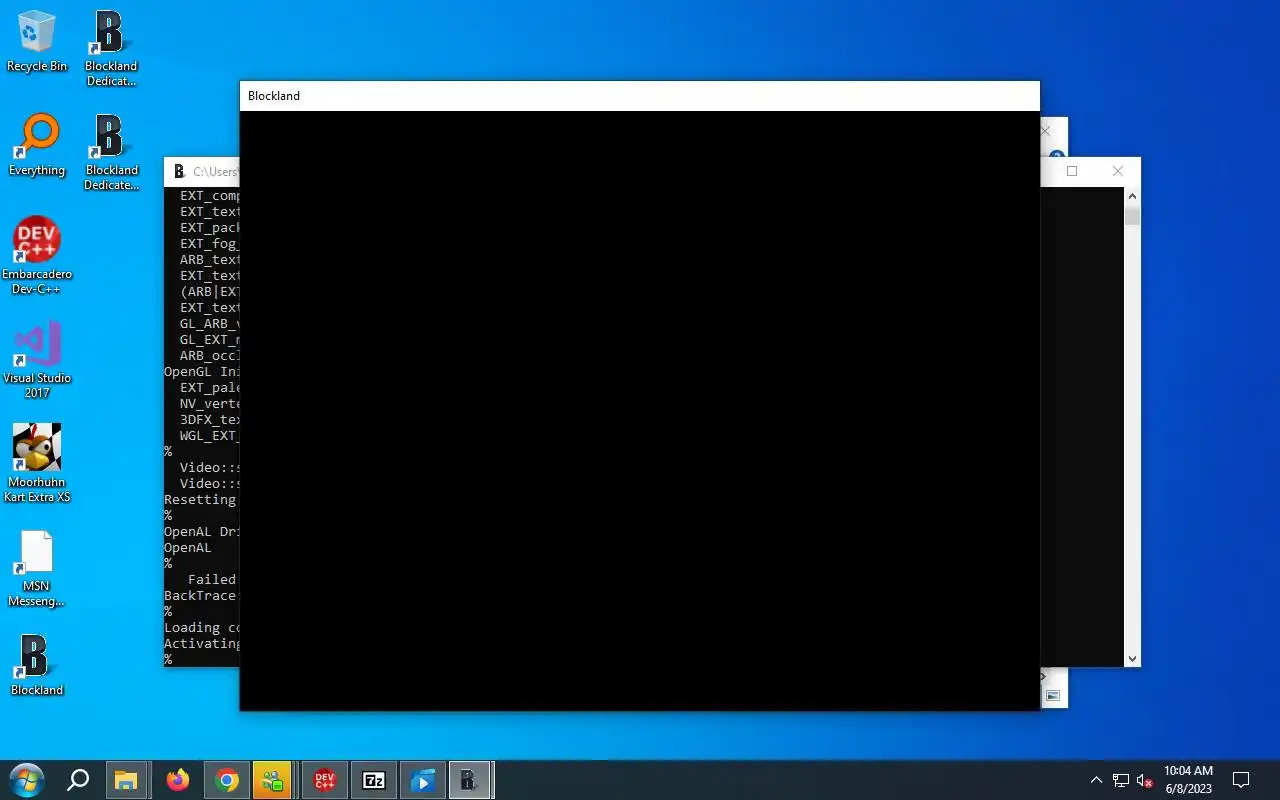Open the clock showing 10:04 AM
The height and width of the screenshot is (800, 1280).
[x=1188, y=780]
